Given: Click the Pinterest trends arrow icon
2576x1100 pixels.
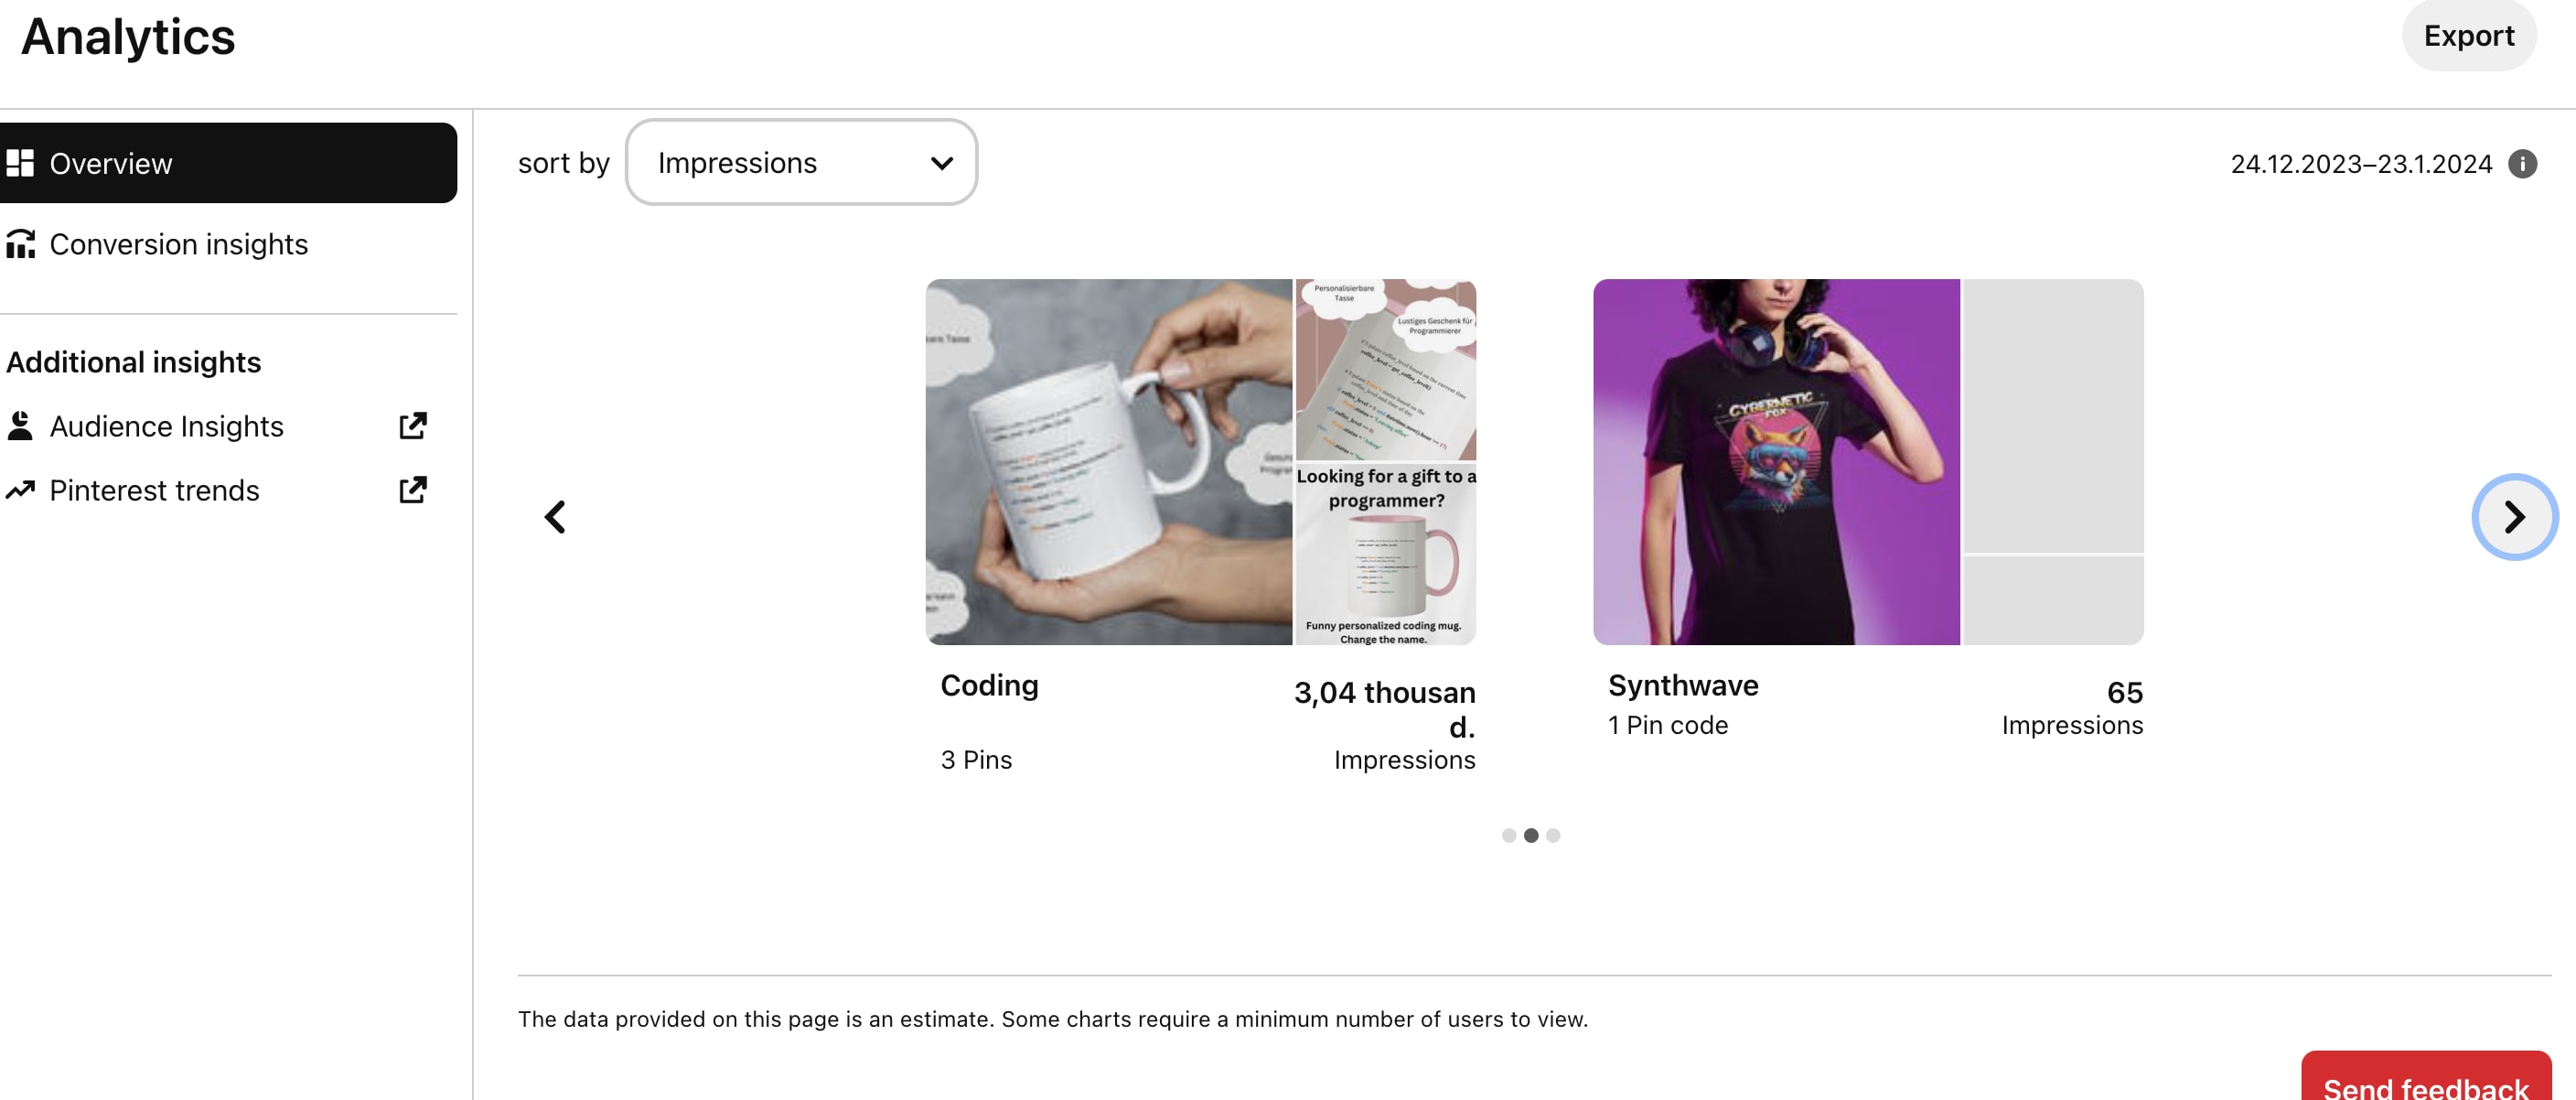Looking at the screenshot, I should [x=20, y=490].
